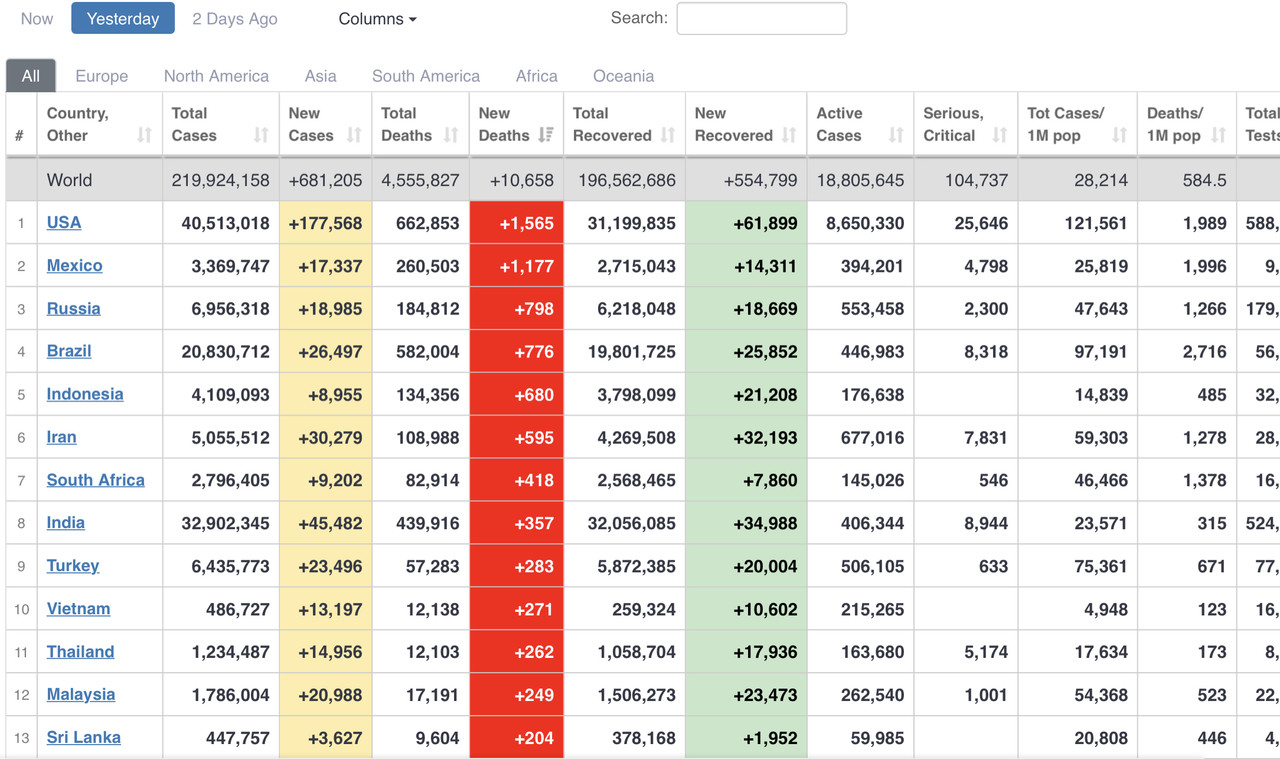Open the Columns dropdown menu
The image size is (1280, 759).
tap(378, 18)
